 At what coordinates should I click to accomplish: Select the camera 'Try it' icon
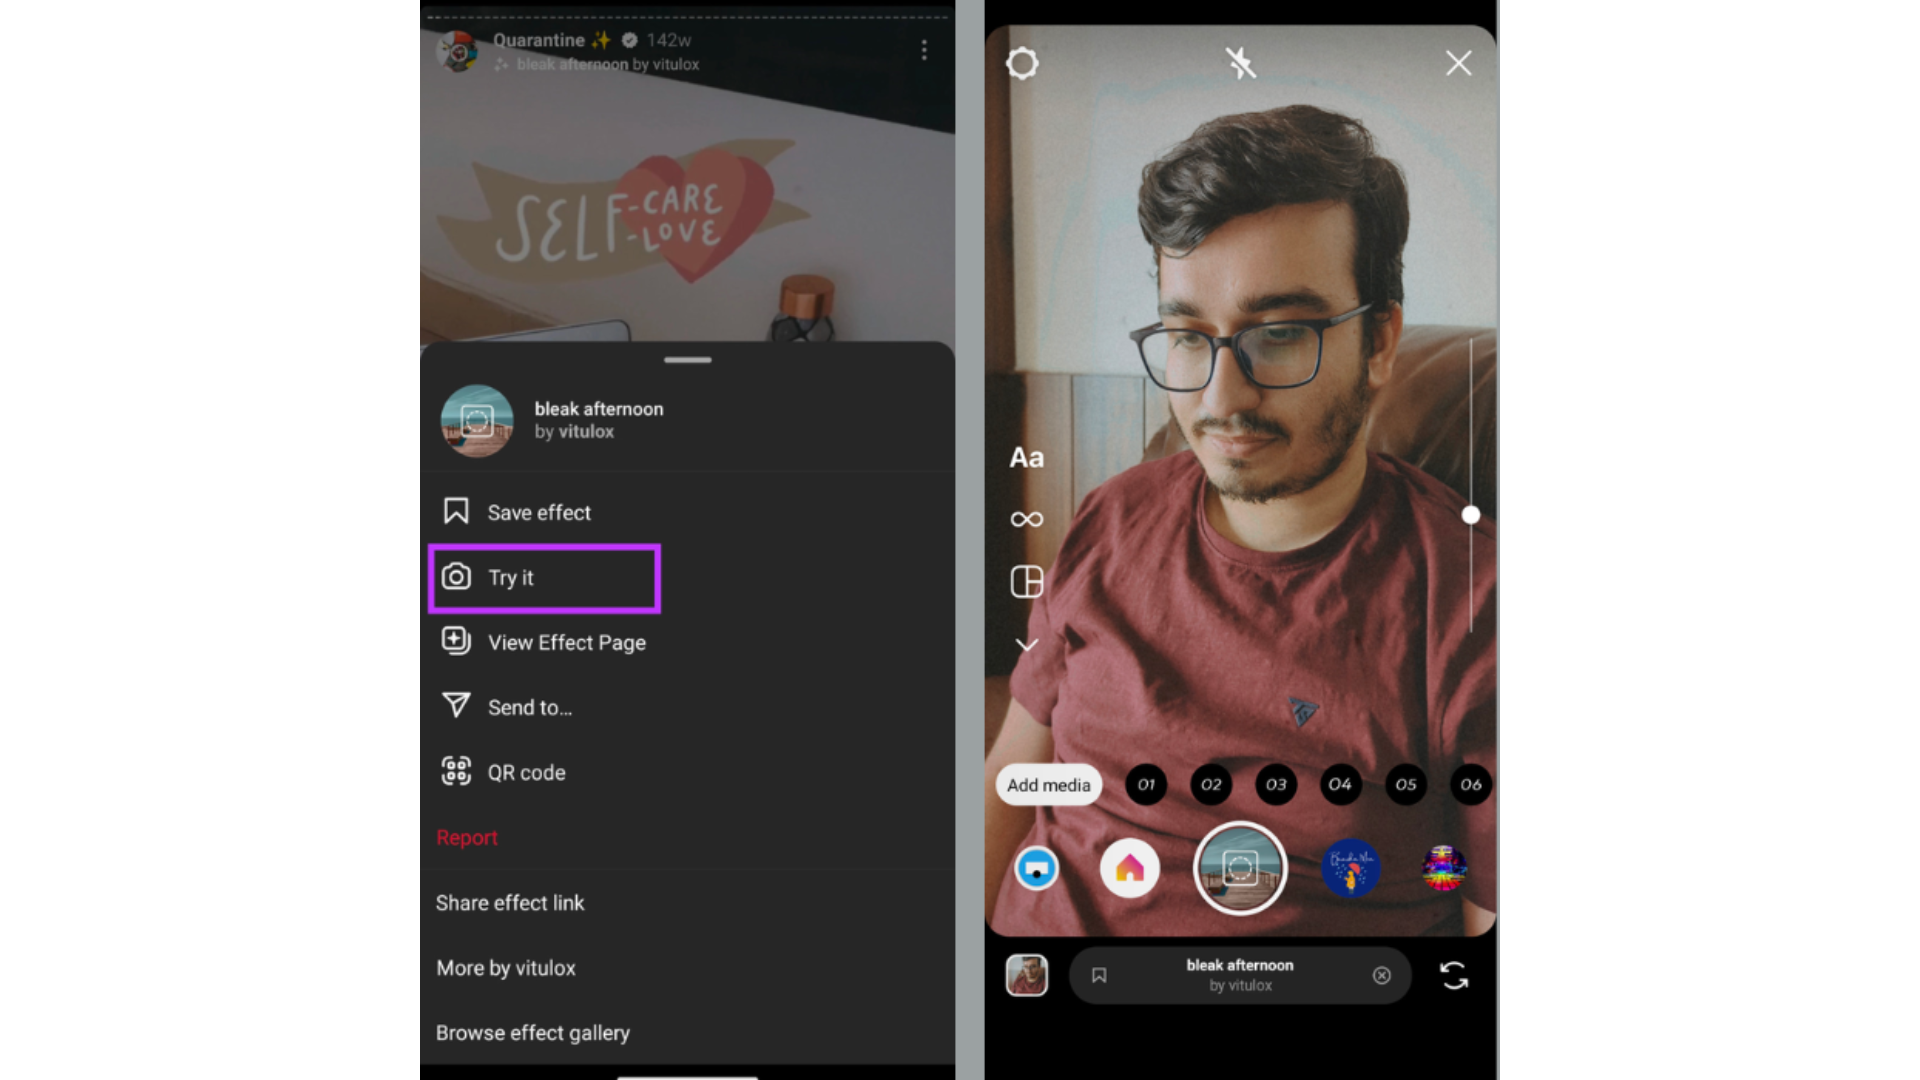456,576
